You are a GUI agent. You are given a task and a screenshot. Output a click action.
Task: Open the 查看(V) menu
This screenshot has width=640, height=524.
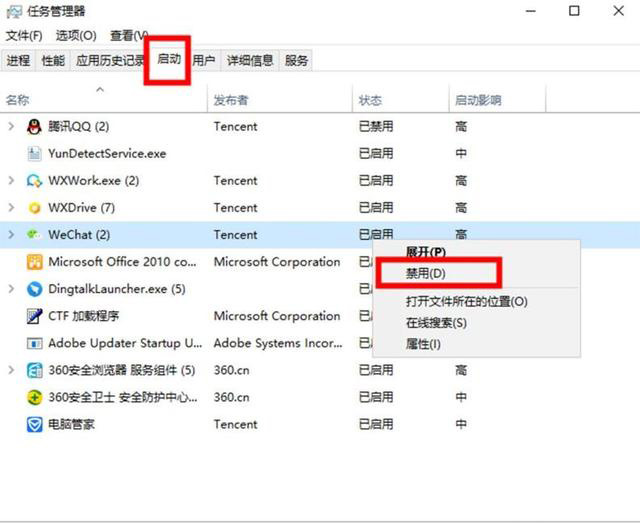point(128,36)
